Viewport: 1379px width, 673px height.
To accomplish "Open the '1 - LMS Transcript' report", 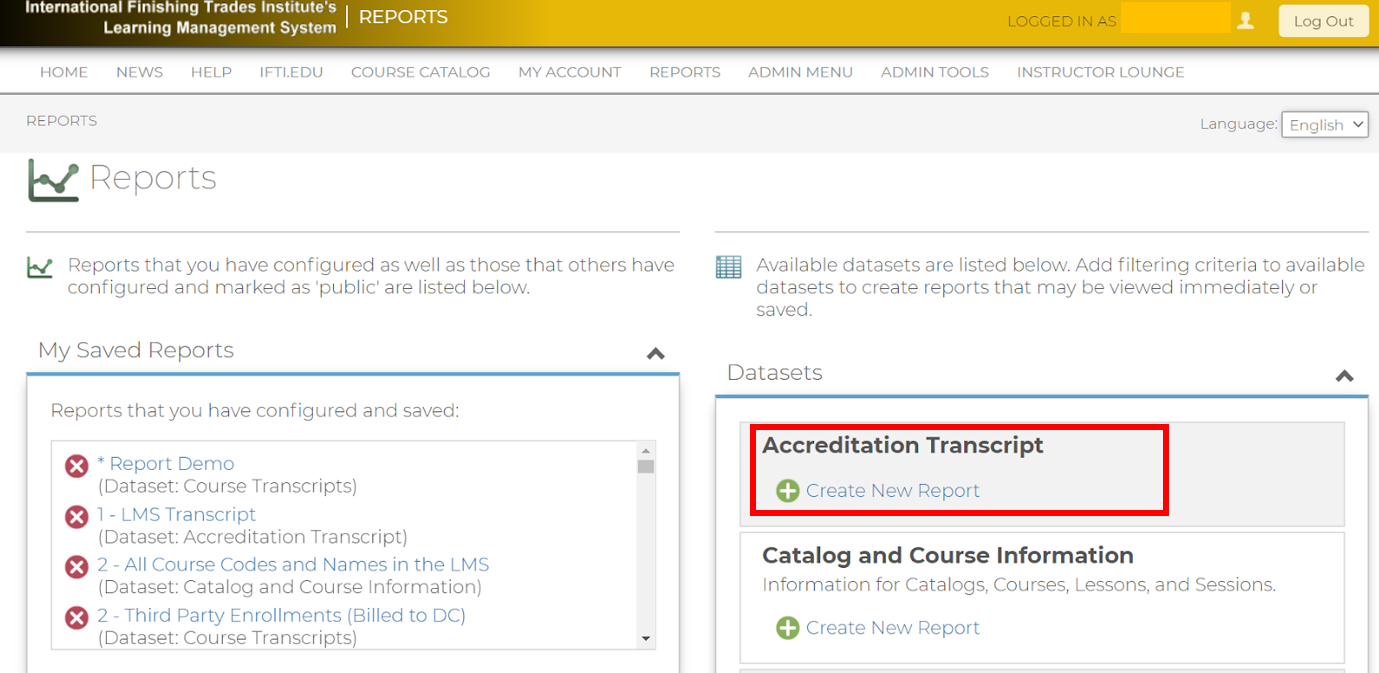I will coord(177,515).
